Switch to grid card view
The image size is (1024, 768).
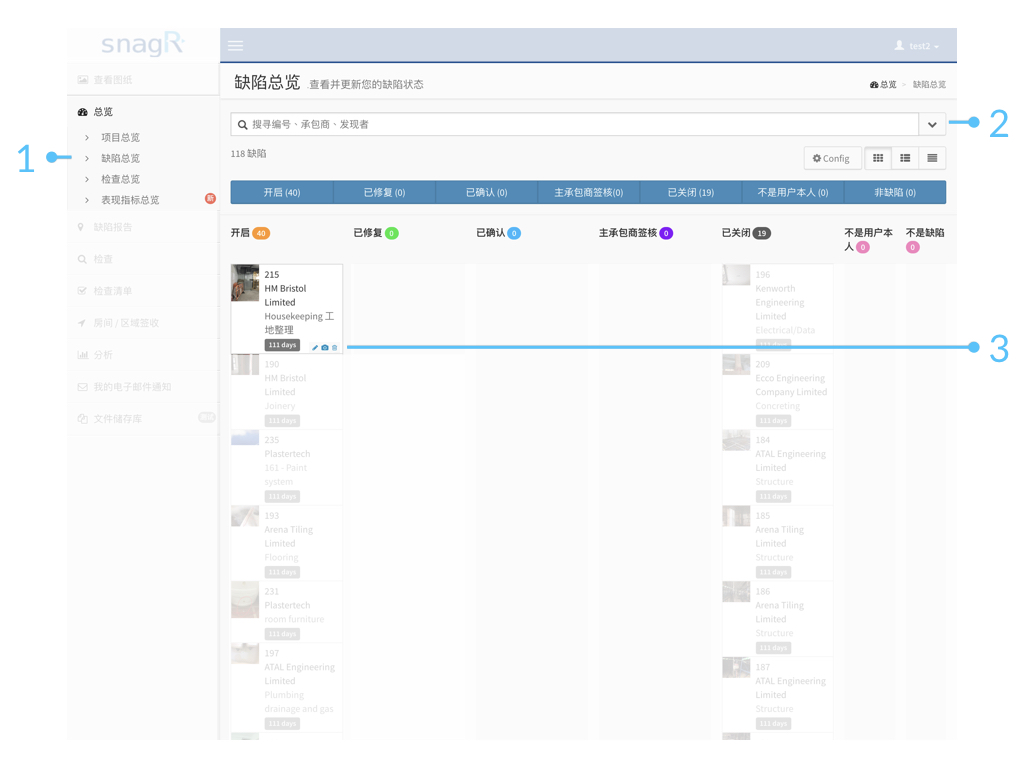[x=878, y=158]
